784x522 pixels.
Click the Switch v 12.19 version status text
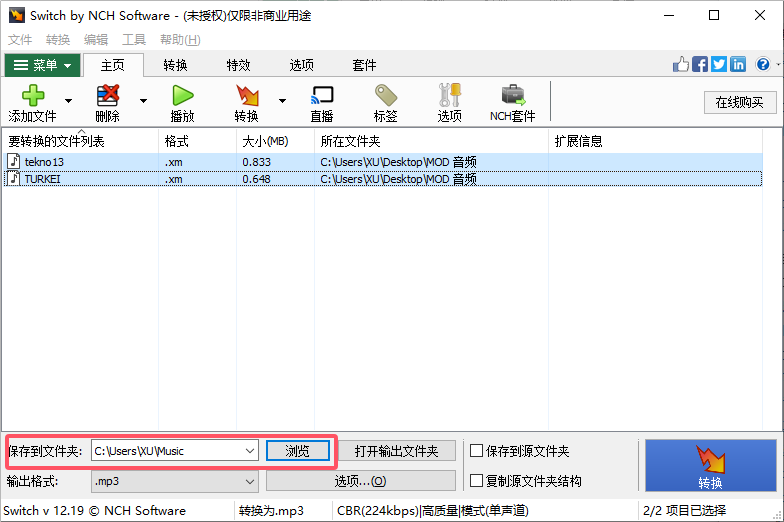tap(94, 510)
